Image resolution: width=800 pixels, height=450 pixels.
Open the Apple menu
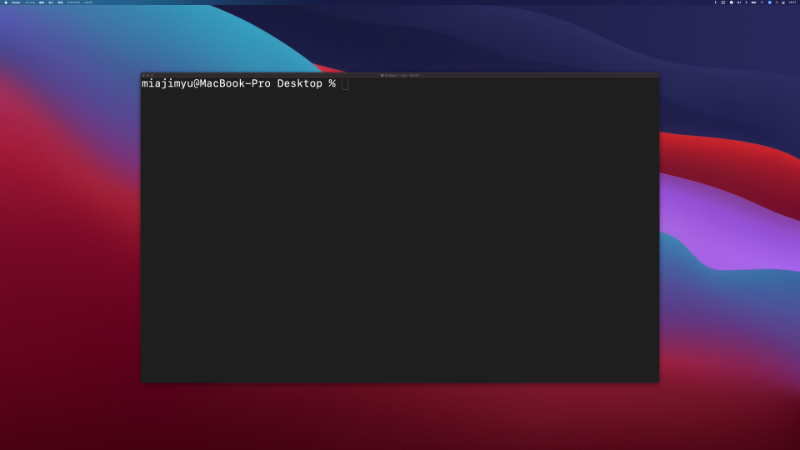tap(4, 3)
